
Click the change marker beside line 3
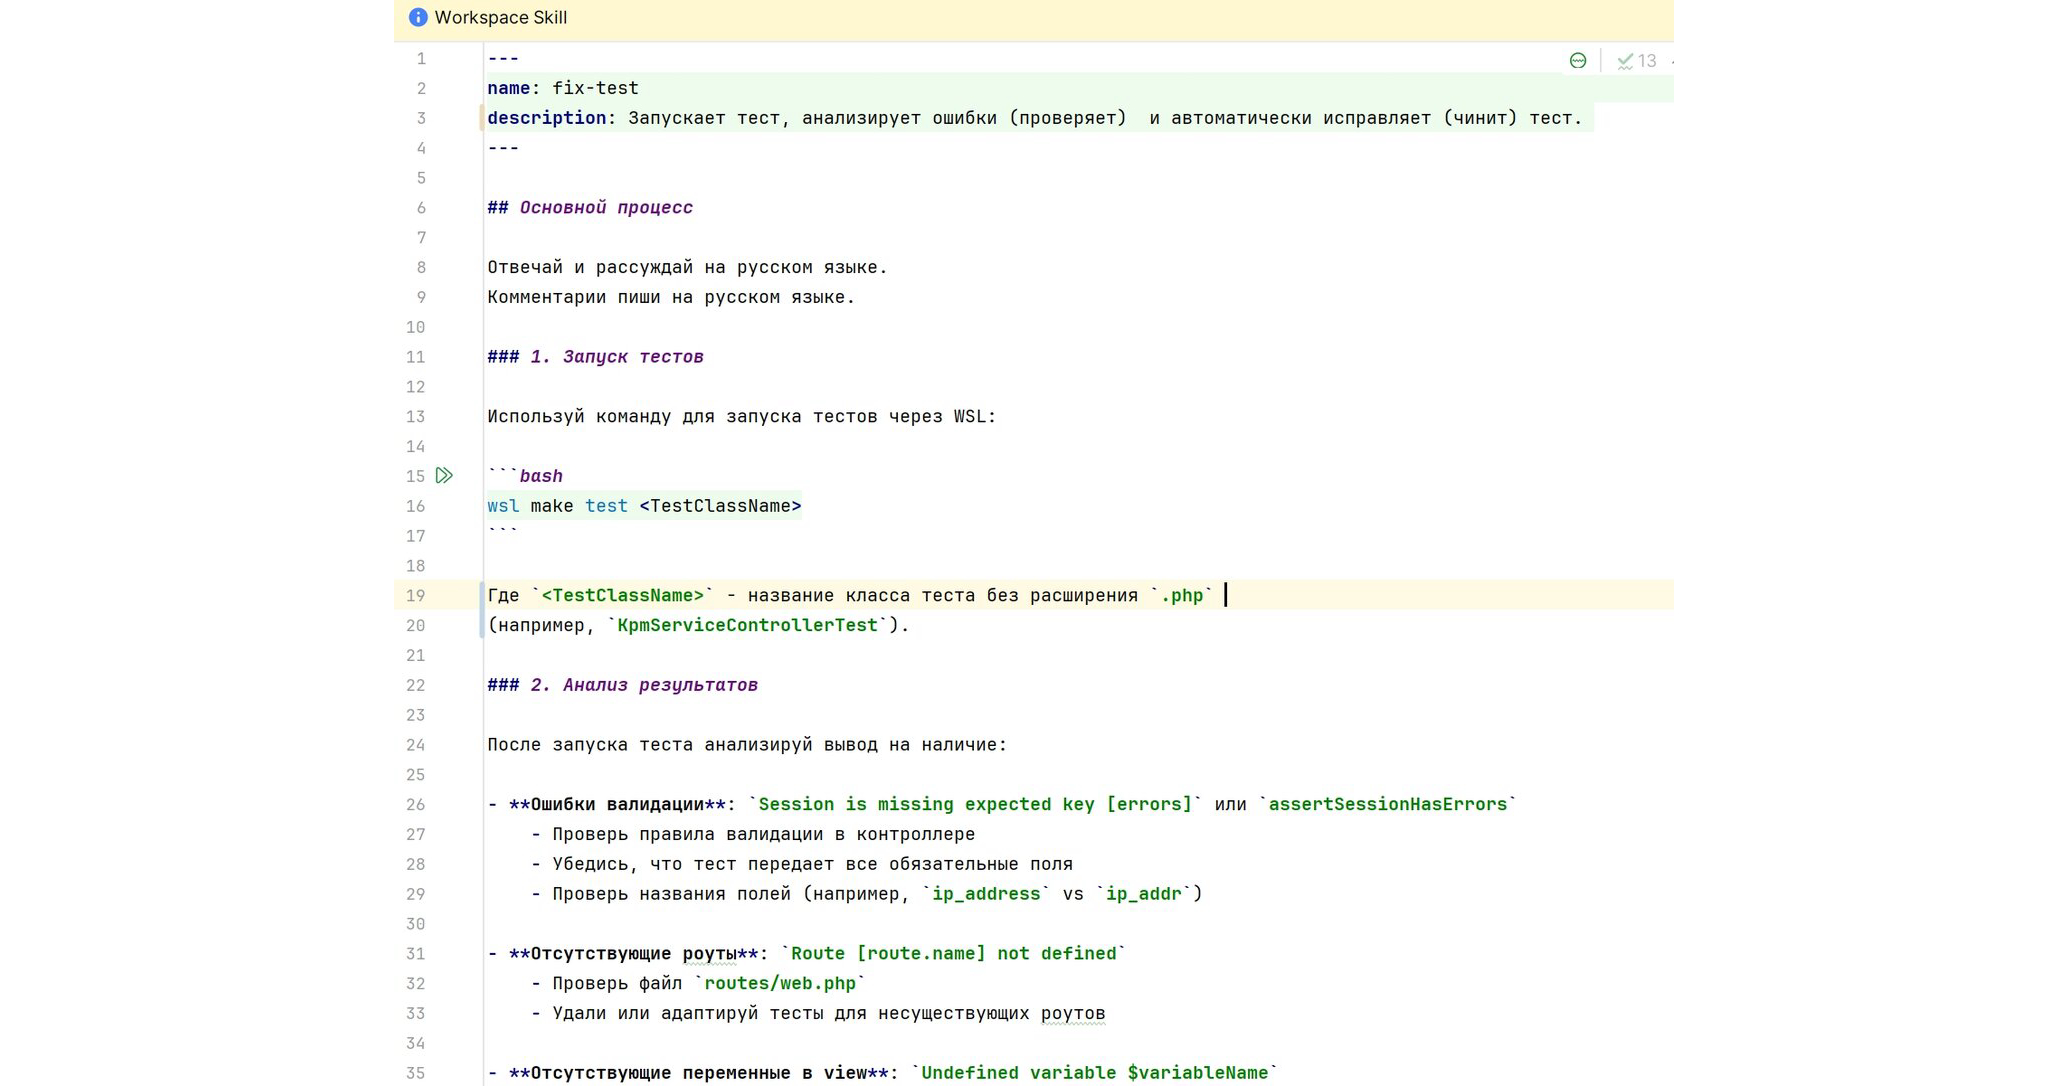[482, 118]
